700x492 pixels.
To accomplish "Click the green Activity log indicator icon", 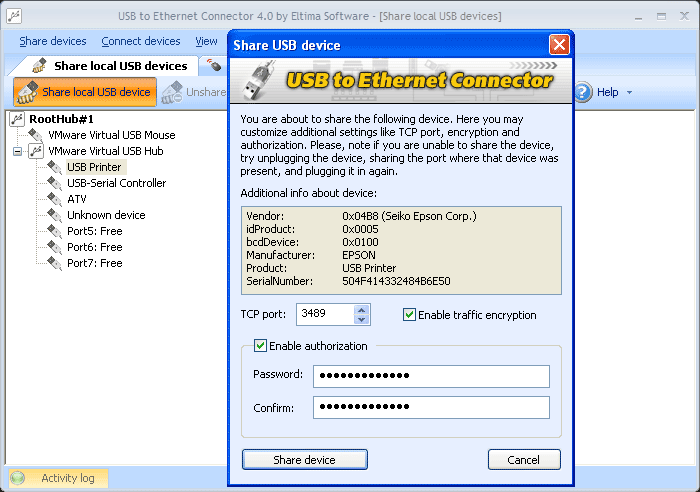I will 17,478.
